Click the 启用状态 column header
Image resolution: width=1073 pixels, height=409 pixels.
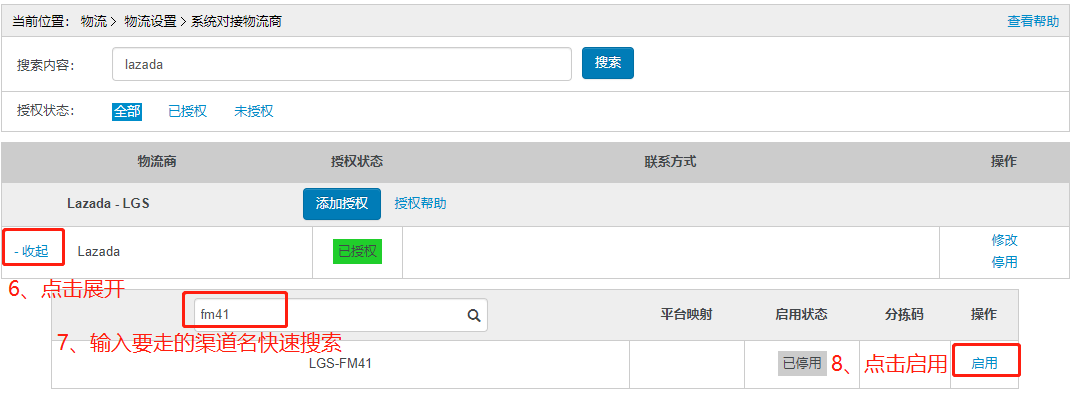[x=801, y=315]
